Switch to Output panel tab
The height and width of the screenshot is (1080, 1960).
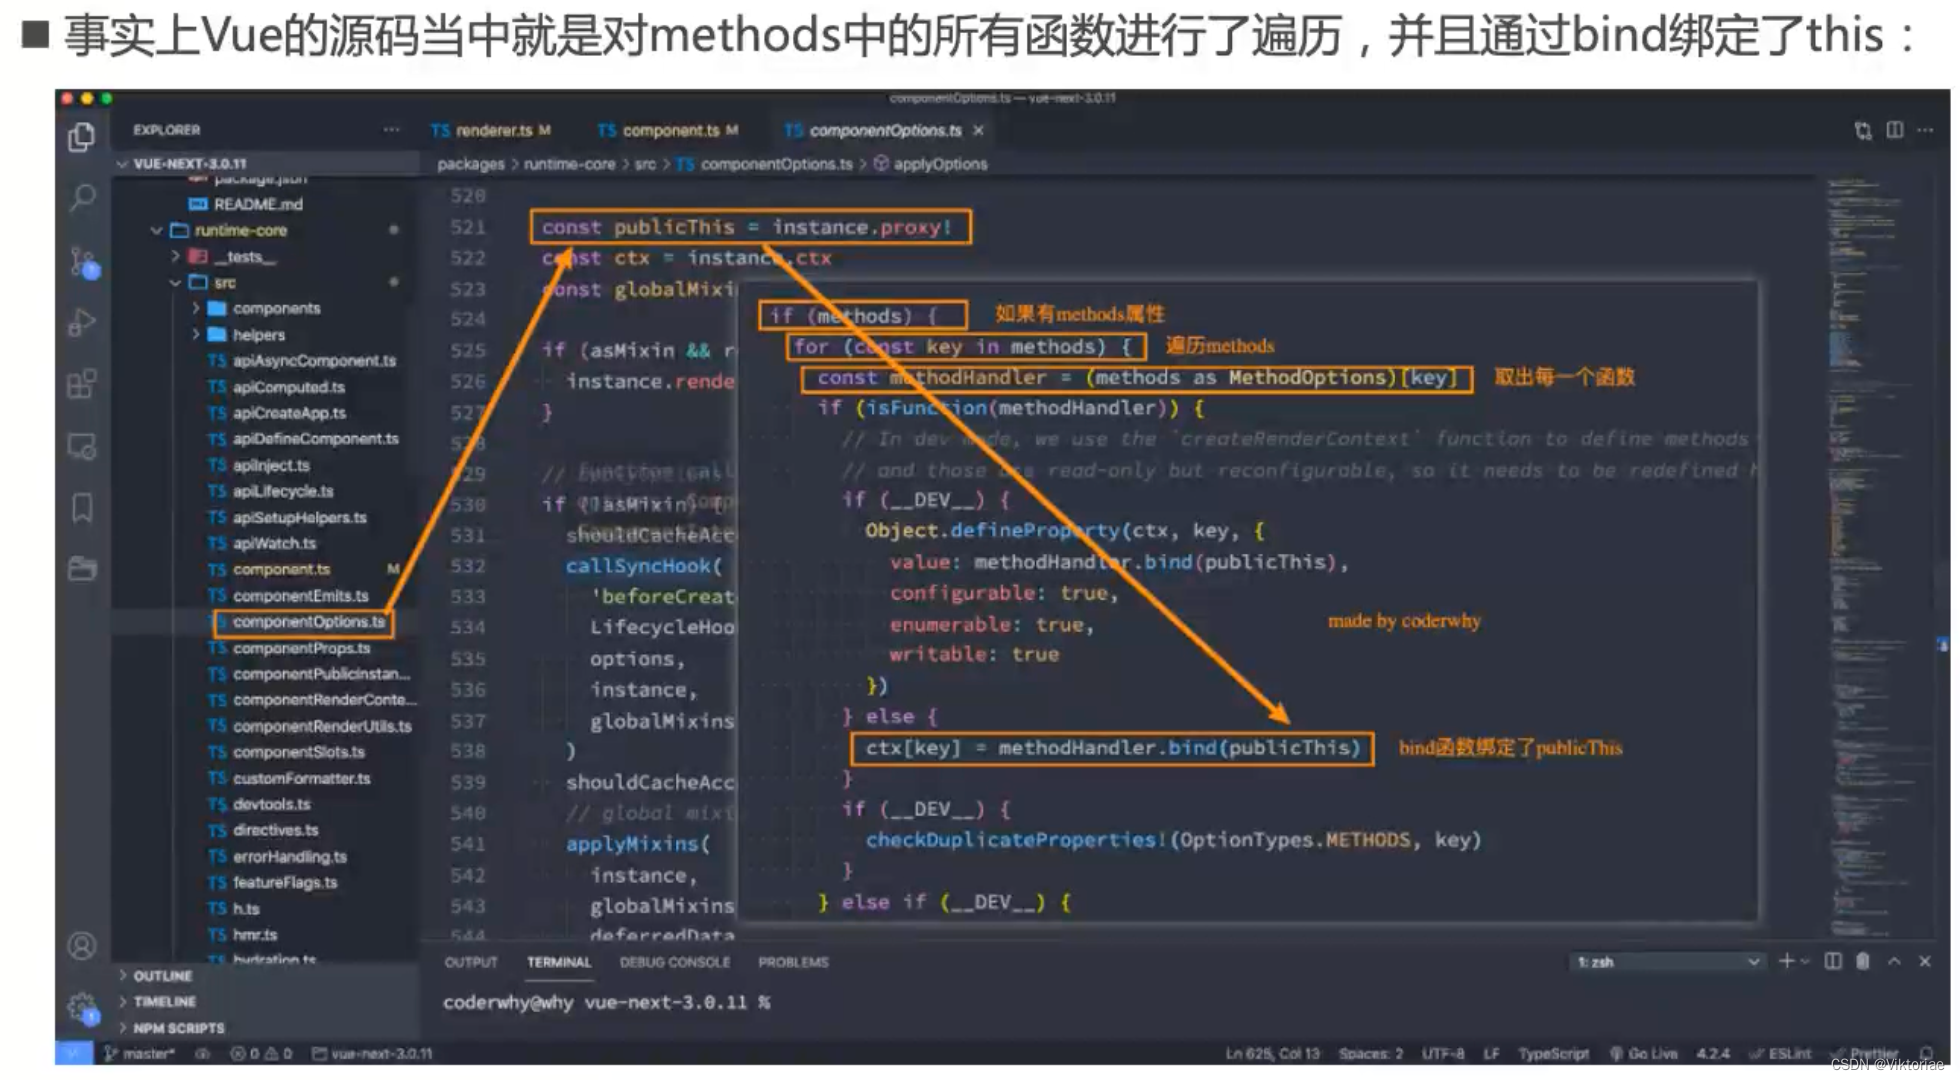point(471,962)
